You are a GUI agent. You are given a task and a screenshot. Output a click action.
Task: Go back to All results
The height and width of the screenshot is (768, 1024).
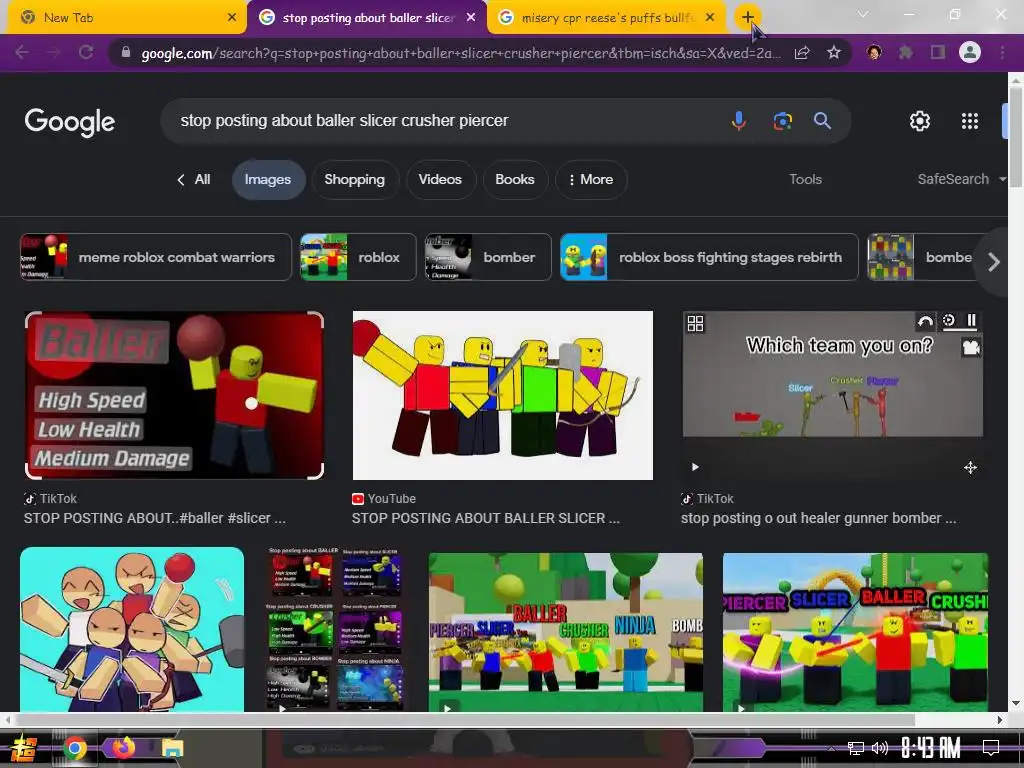point(194,180)
